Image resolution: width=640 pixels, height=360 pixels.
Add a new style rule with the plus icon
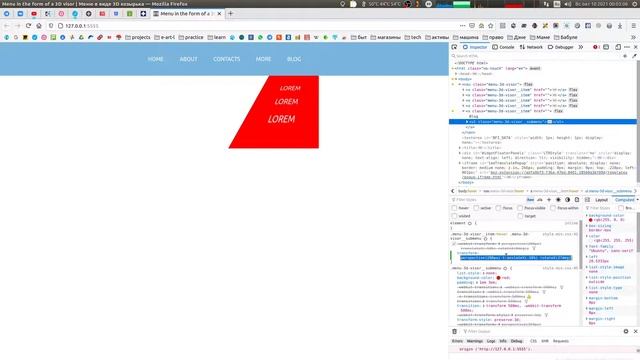tap(549, 200)
